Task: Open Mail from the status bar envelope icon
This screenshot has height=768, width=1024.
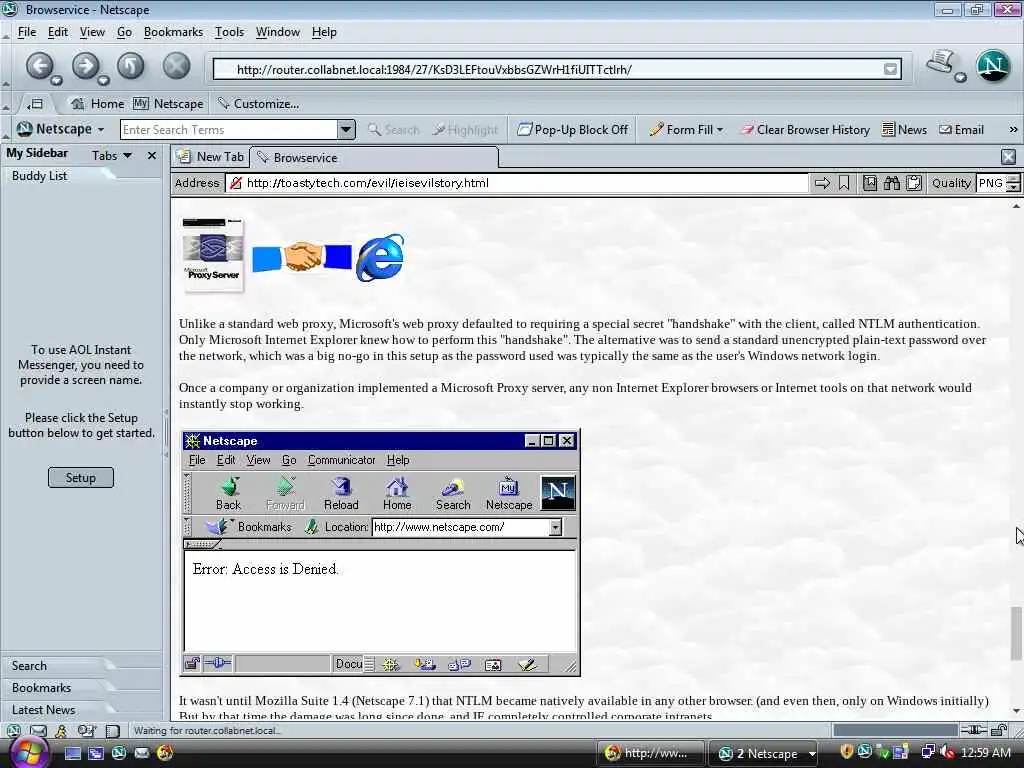Action: tap(39, 731)
